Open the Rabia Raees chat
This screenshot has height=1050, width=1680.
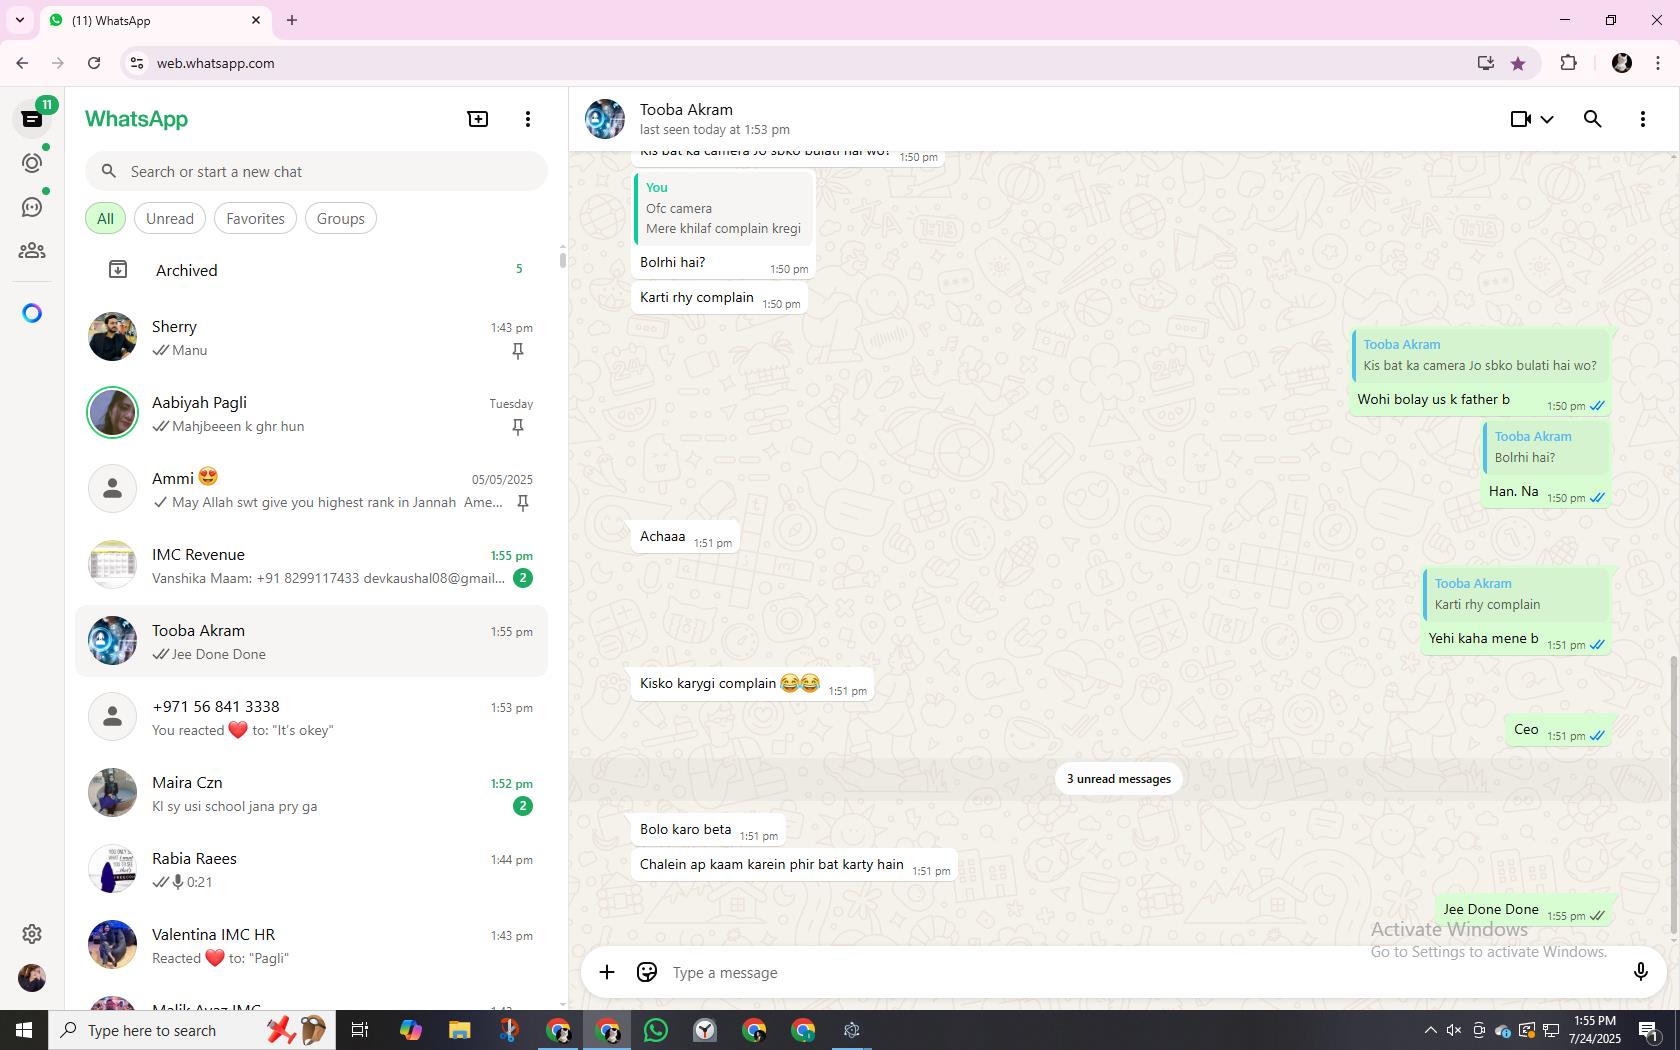(x=312, y=870)
